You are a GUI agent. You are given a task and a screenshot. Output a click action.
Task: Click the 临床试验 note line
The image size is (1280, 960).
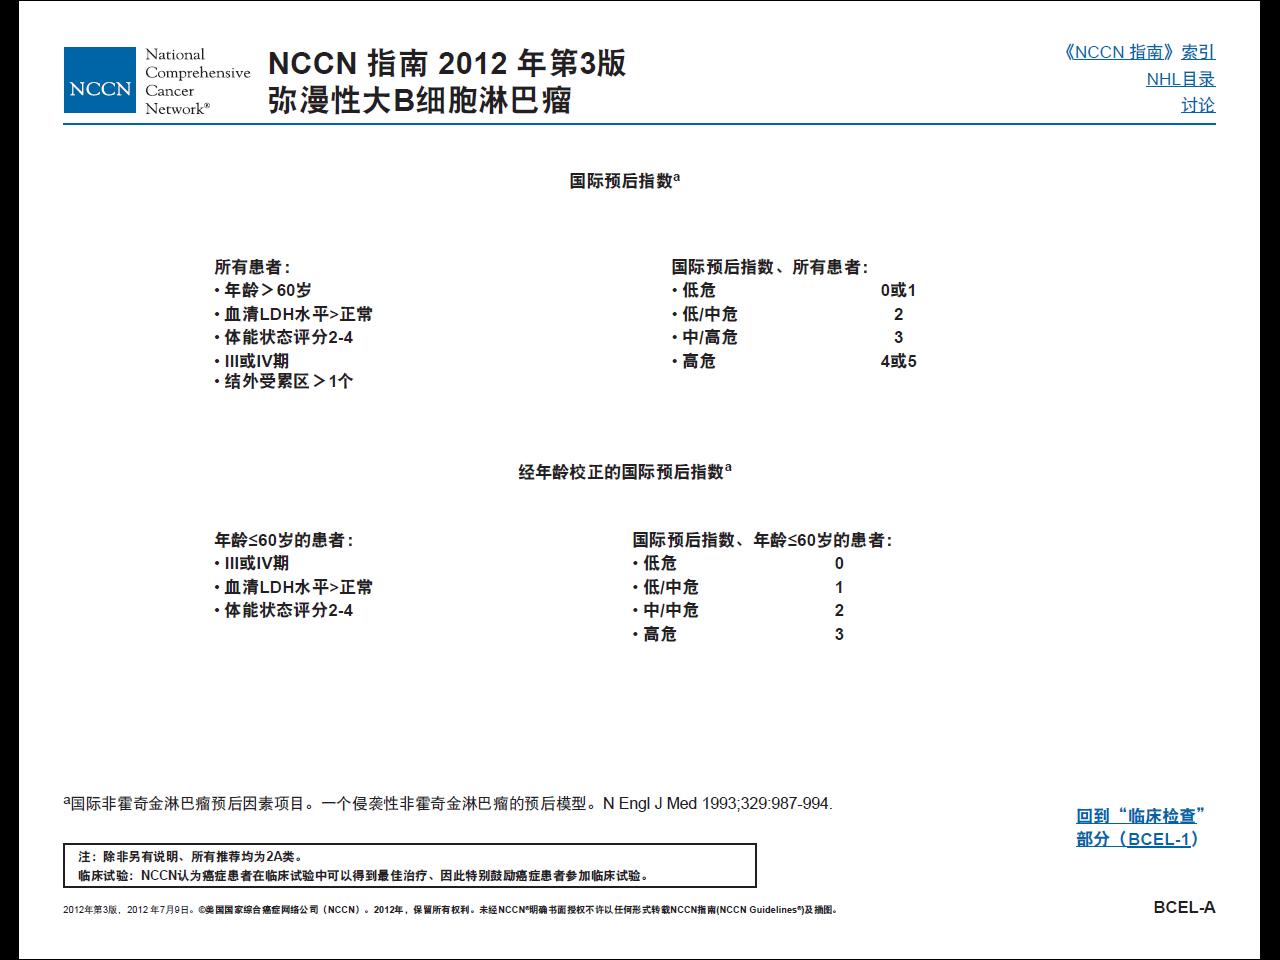click(365, 876)
